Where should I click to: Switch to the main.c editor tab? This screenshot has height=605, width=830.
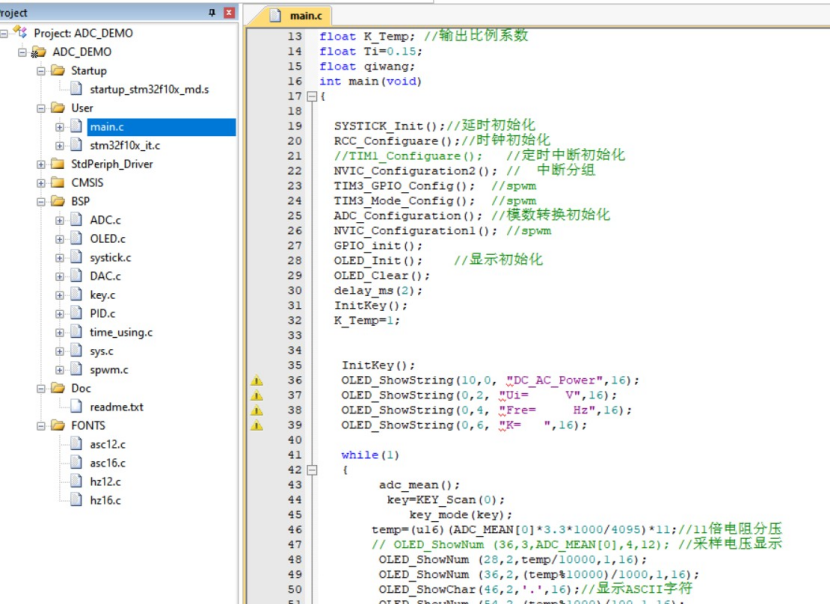pos(305,16)
